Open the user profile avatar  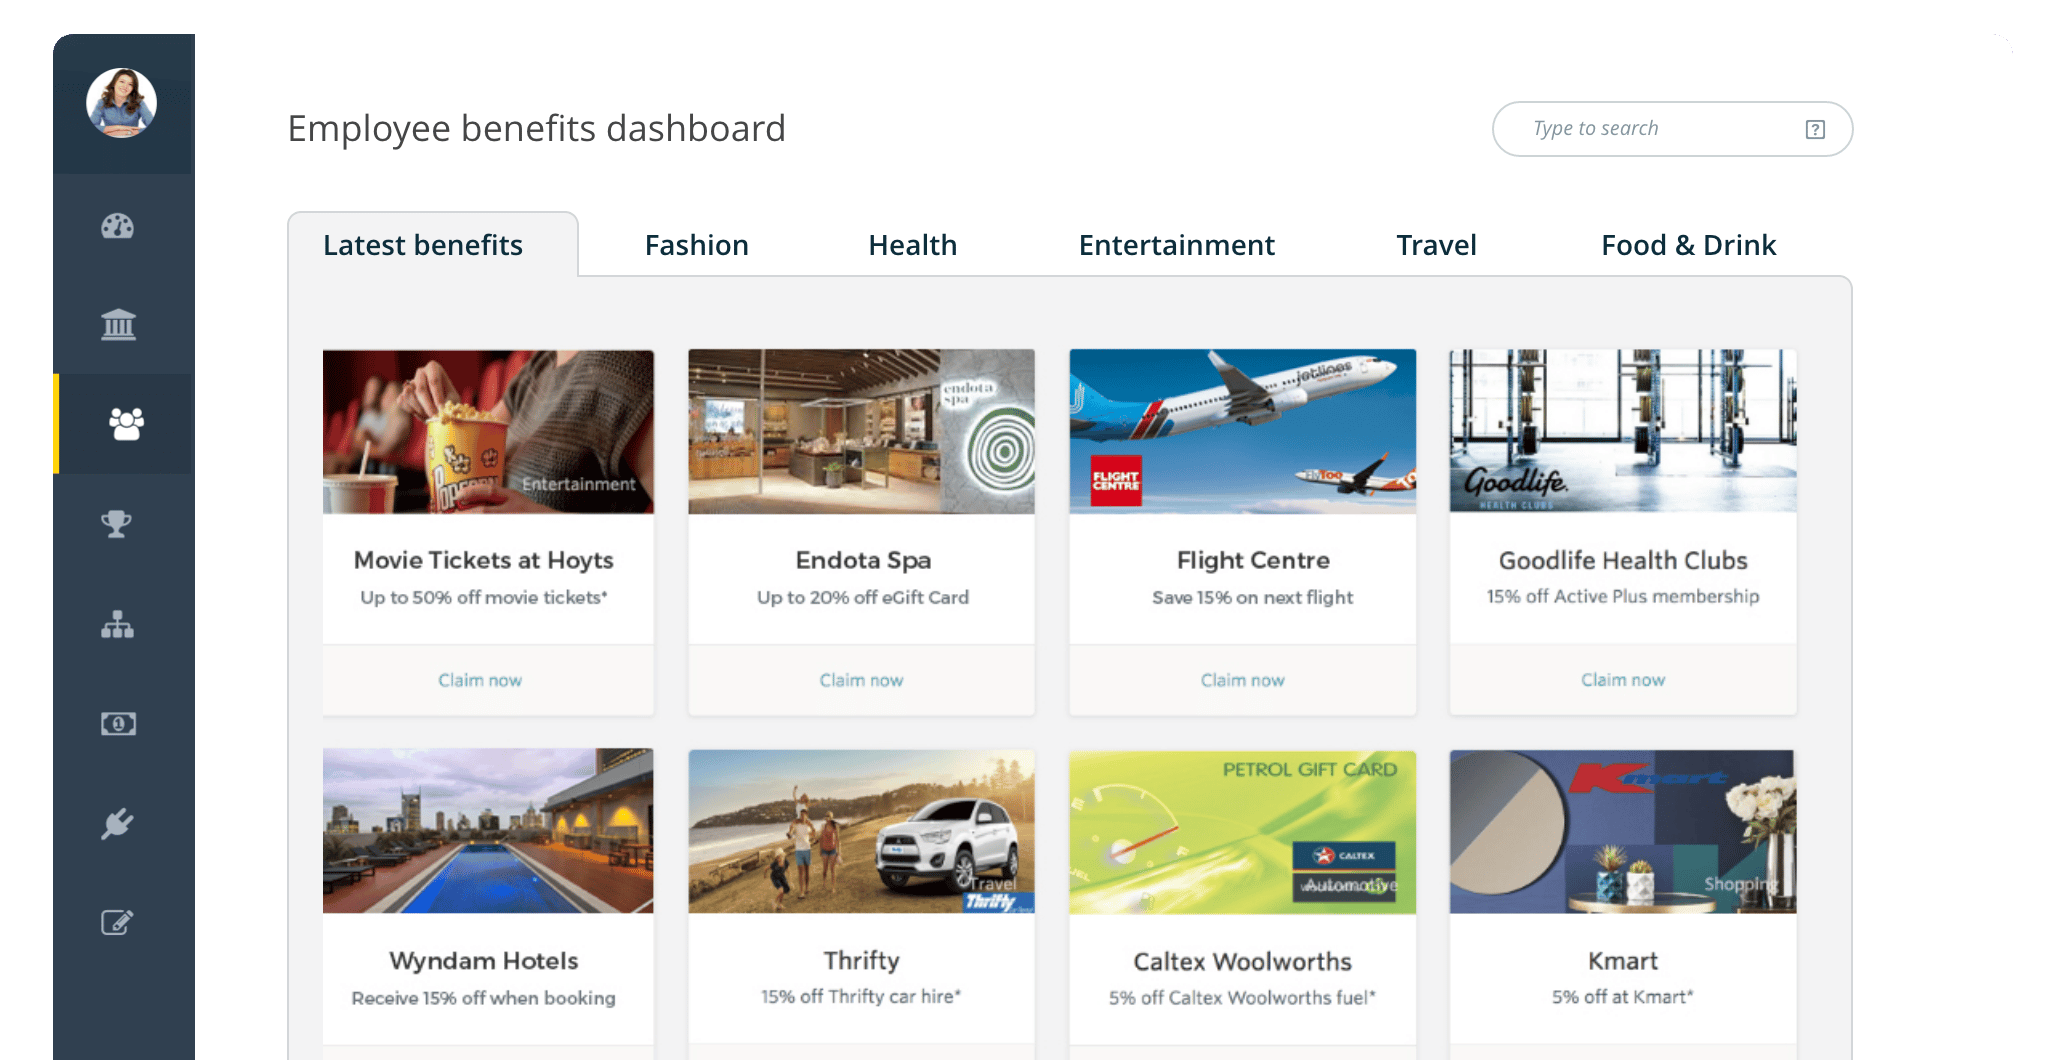[x=121, y=103]
